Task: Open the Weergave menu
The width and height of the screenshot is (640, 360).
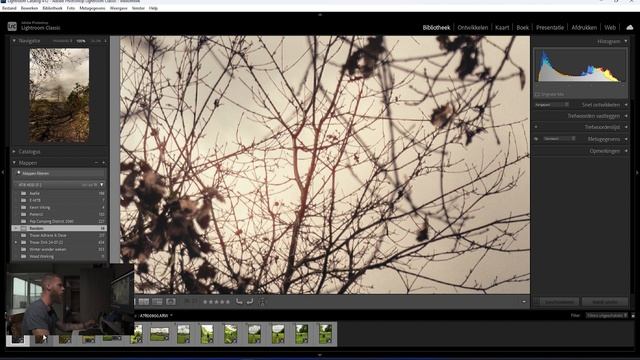Action: [119, 8]
